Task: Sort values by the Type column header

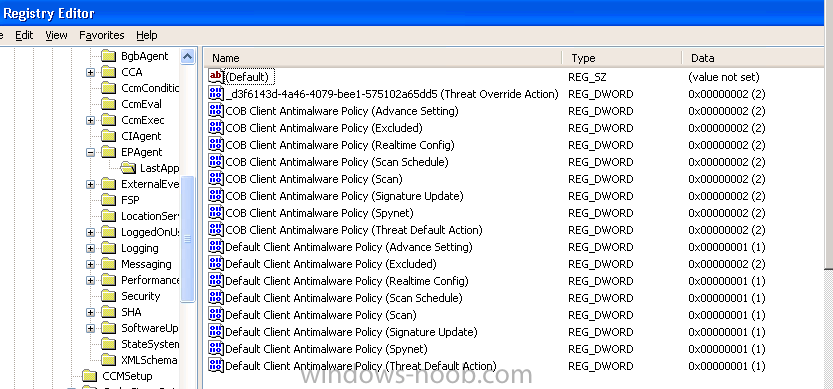Action: (x=622, y=58)
